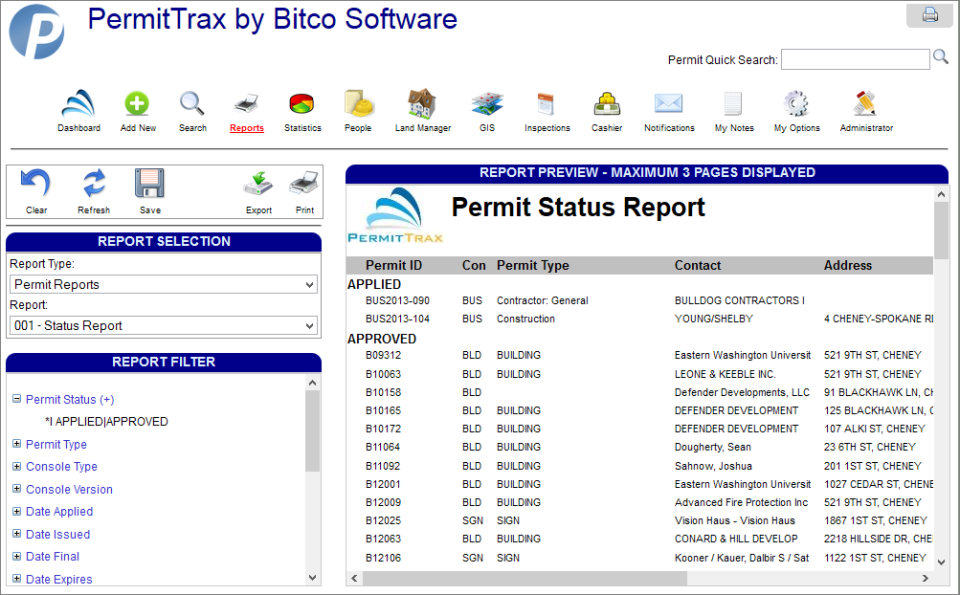Viewport: 960px width, 595px height.
Task: Open the My Options gear icon
Action: (x=797, y=103)
